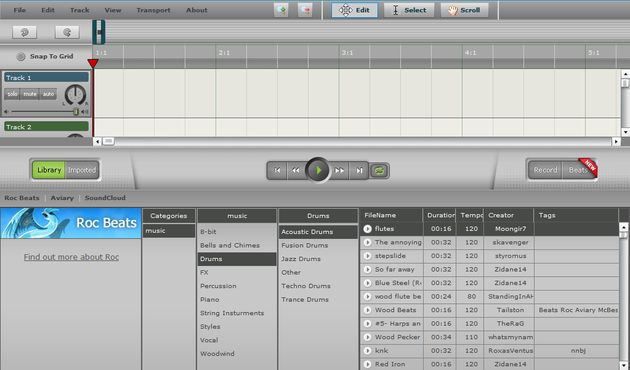Mute Track 1
Screen dimensions: 630x370
(30, 94)
